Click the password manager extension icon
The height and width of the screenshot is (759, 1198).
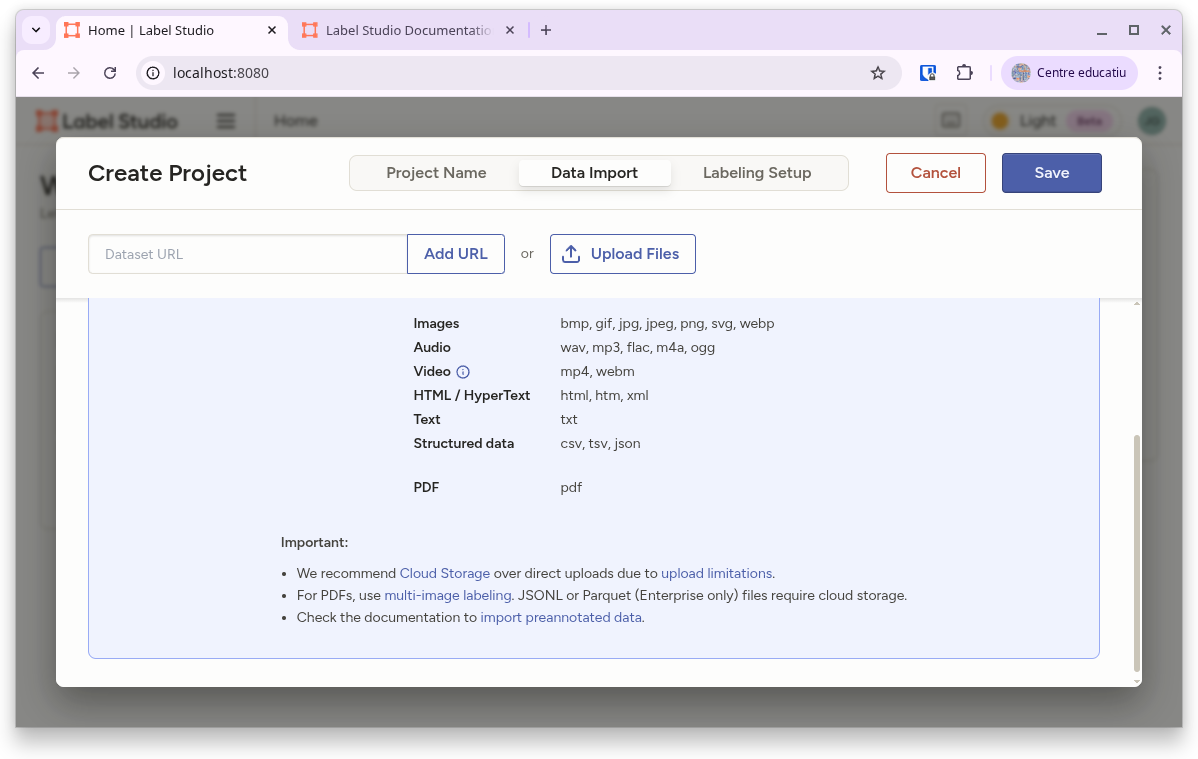(928, 73)
